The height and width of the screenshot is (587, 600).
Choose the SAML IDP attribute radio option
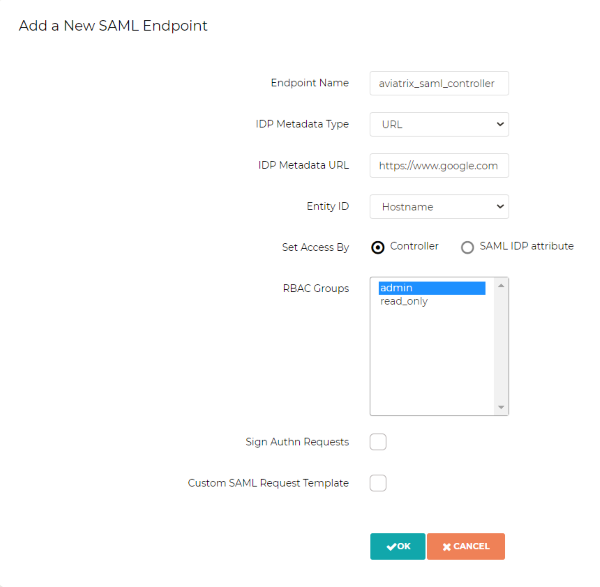(x=467, y=247)
